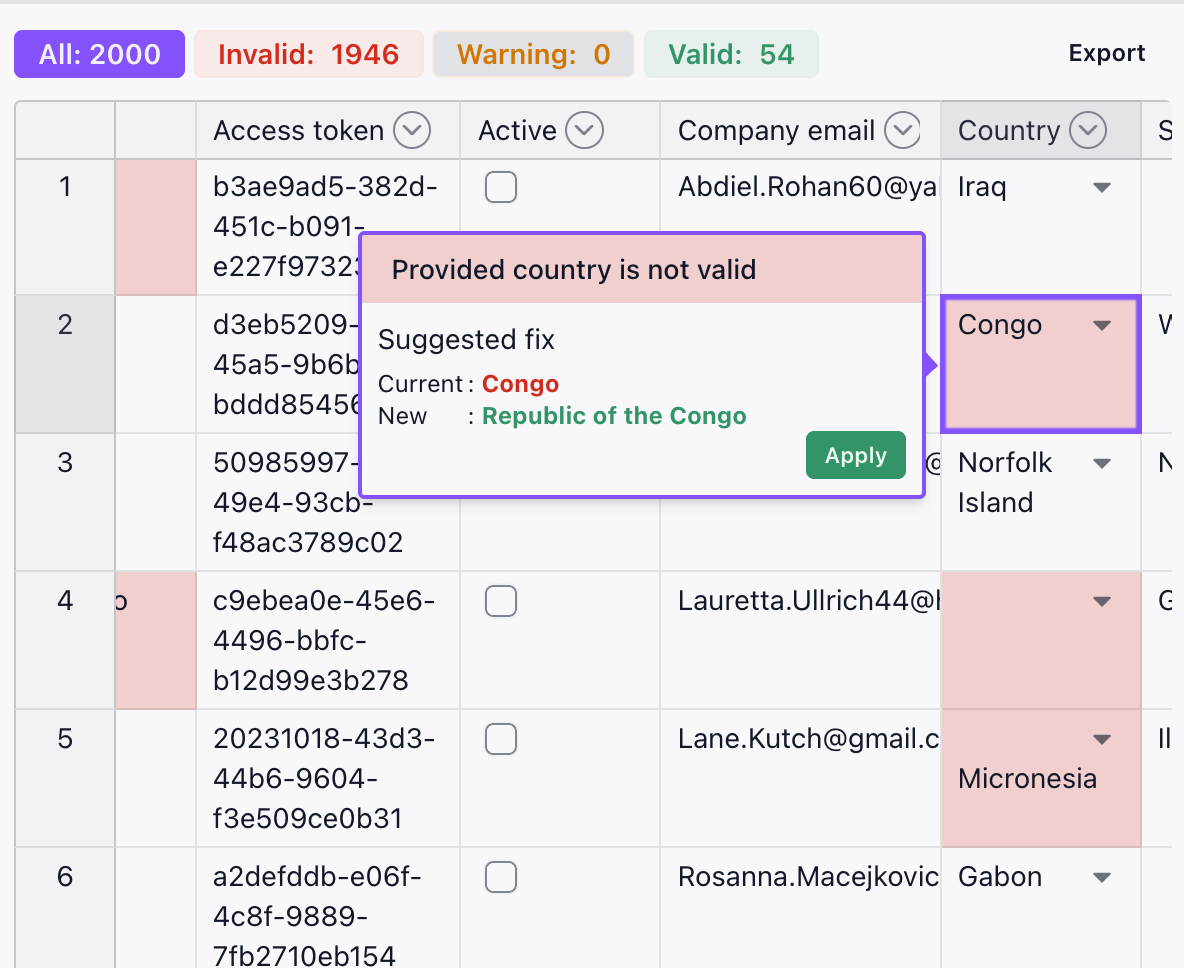Select the Invalid: 1946 filter
The height and width of the screenshot is (968, 1184).
tap(308, 53)
